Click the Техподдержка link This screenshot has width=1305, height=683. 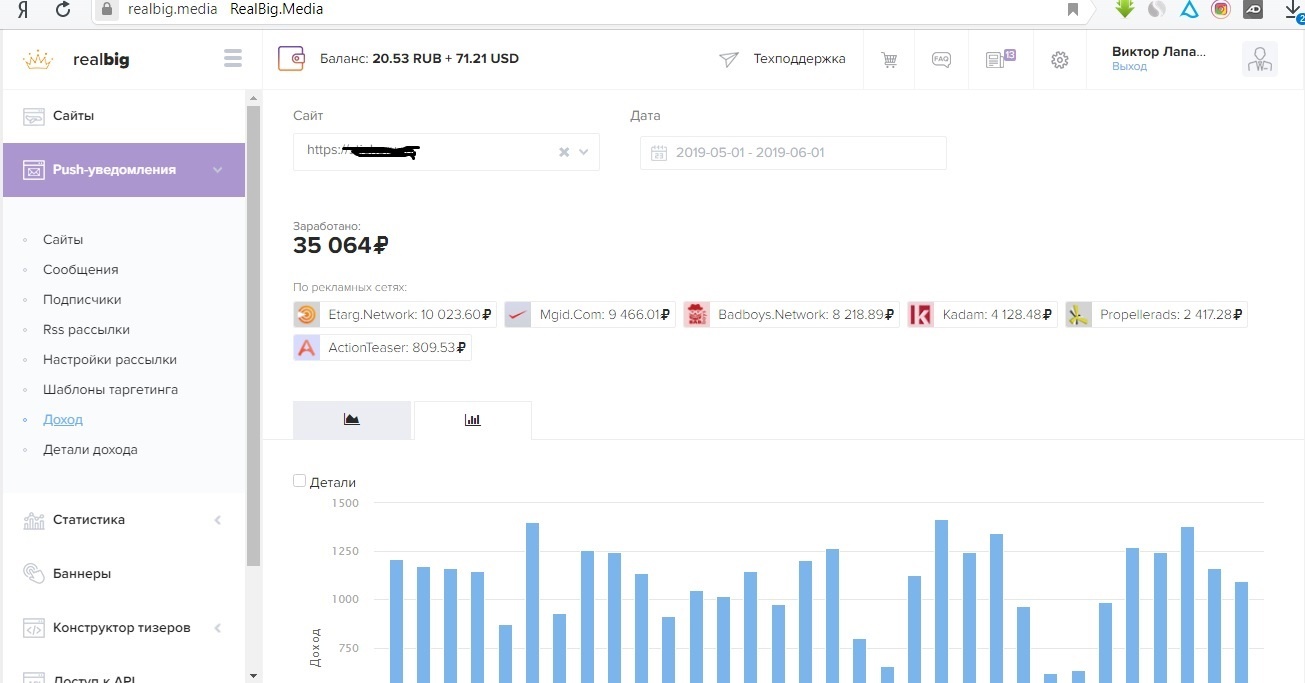click(799, 59)
